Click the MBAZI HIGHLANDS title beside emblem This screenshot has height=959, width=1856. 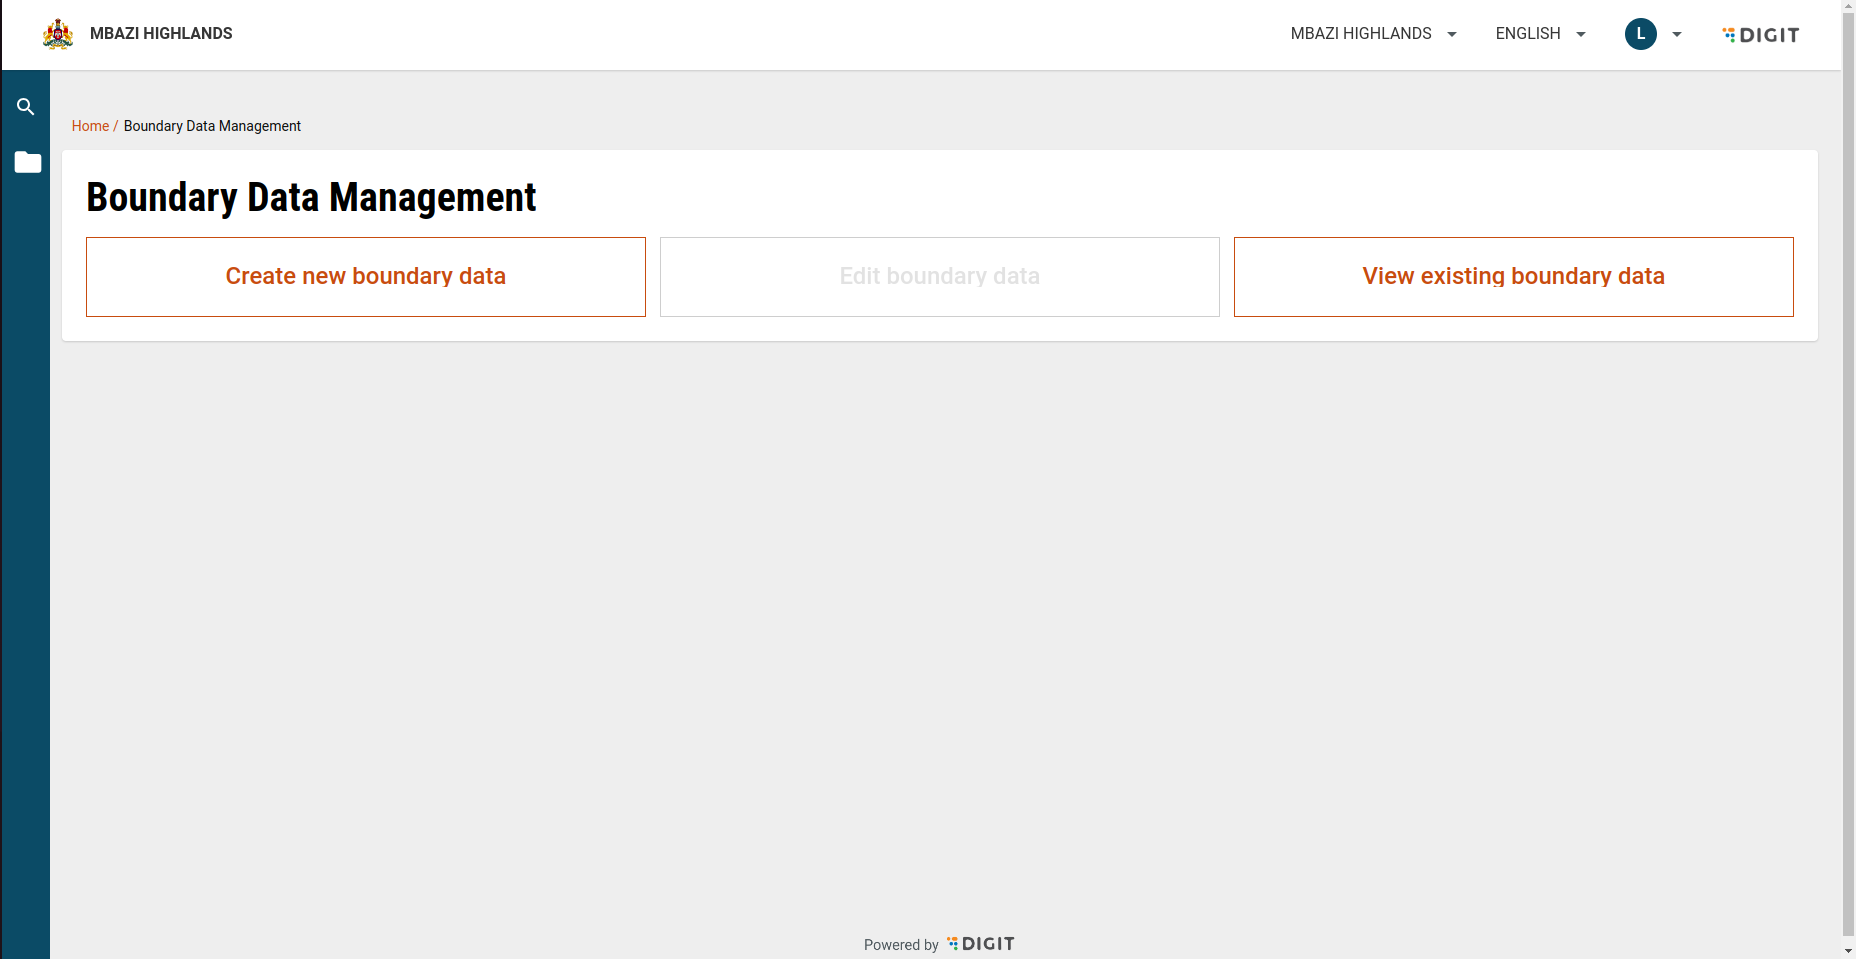(x=161, y=34)
